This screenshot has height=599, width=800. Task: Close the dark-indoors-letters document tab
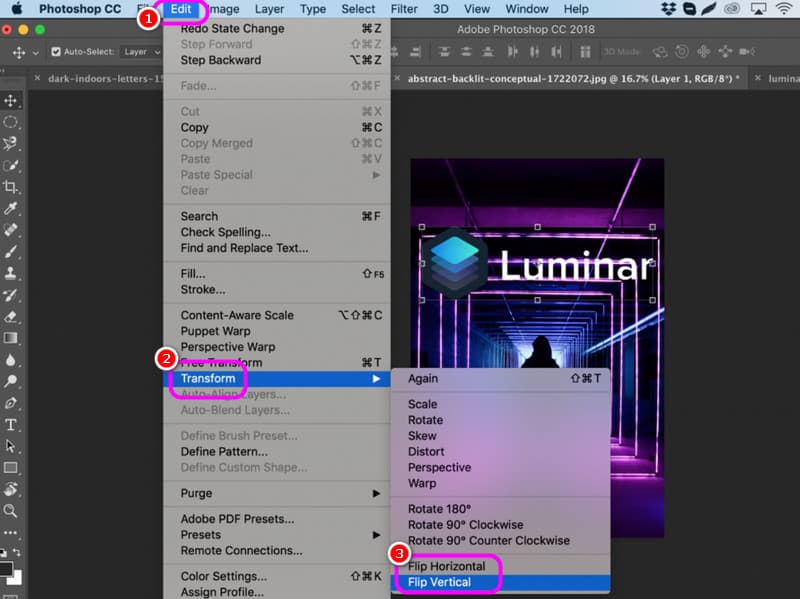[38, 77]
